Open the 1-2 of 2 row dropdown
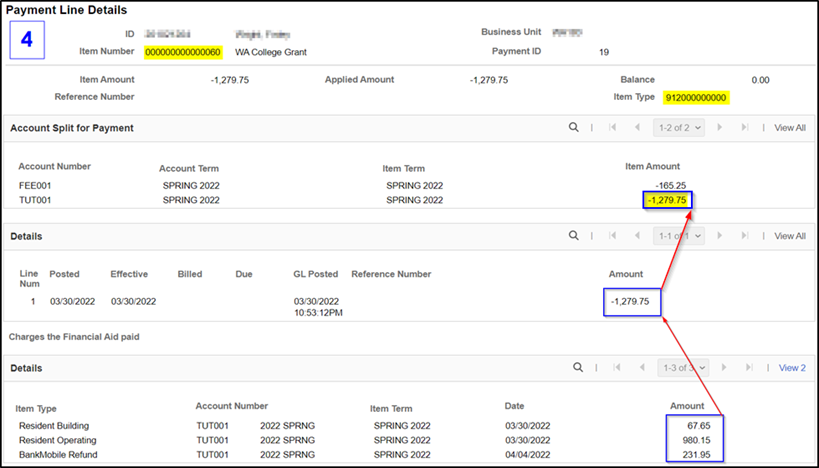 [x=678, y=128]
